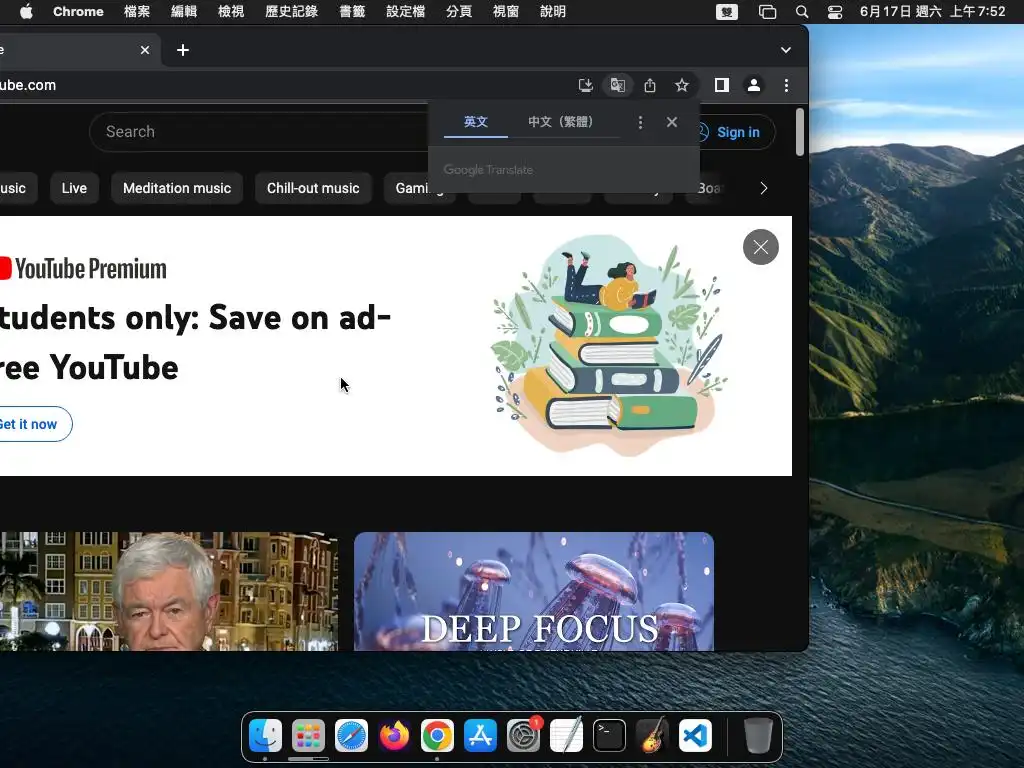This screenshot has width=1024, height=768.
Task: Open Terminal from the Dock
Action: (609, 736)
